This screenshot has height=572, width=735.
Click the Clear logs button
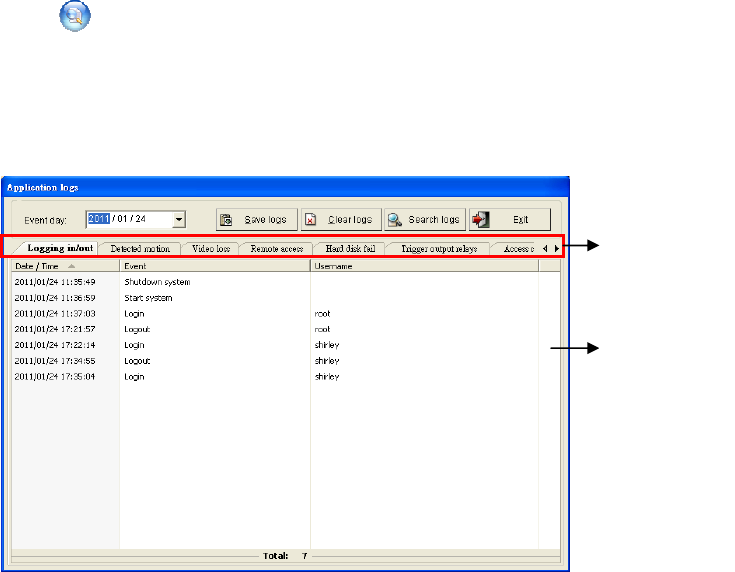tap(340, 219)
